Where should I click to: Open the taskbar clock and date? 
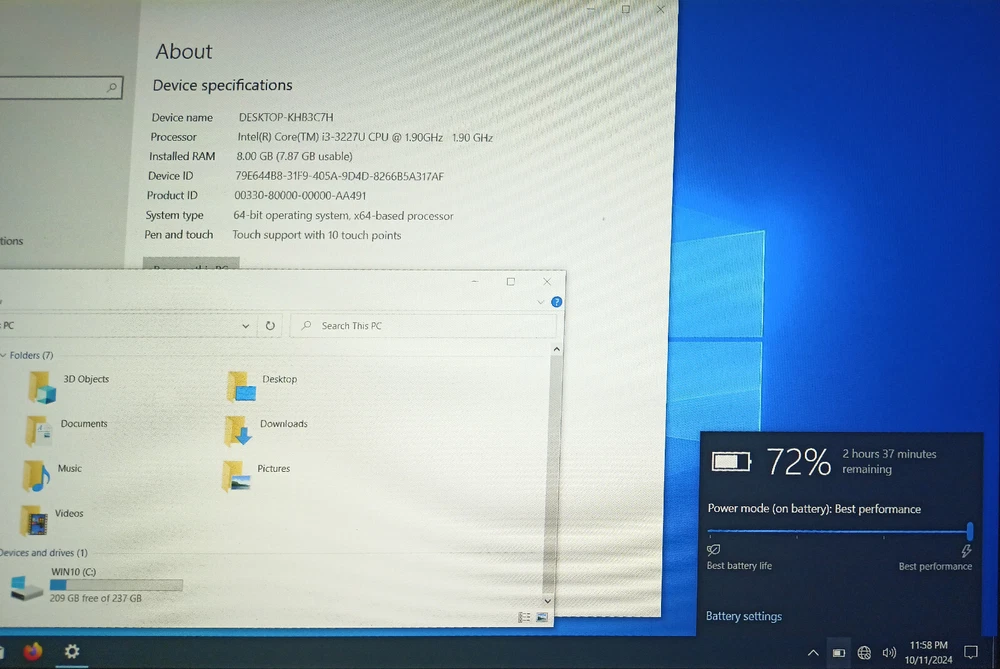tap(927, 652)
